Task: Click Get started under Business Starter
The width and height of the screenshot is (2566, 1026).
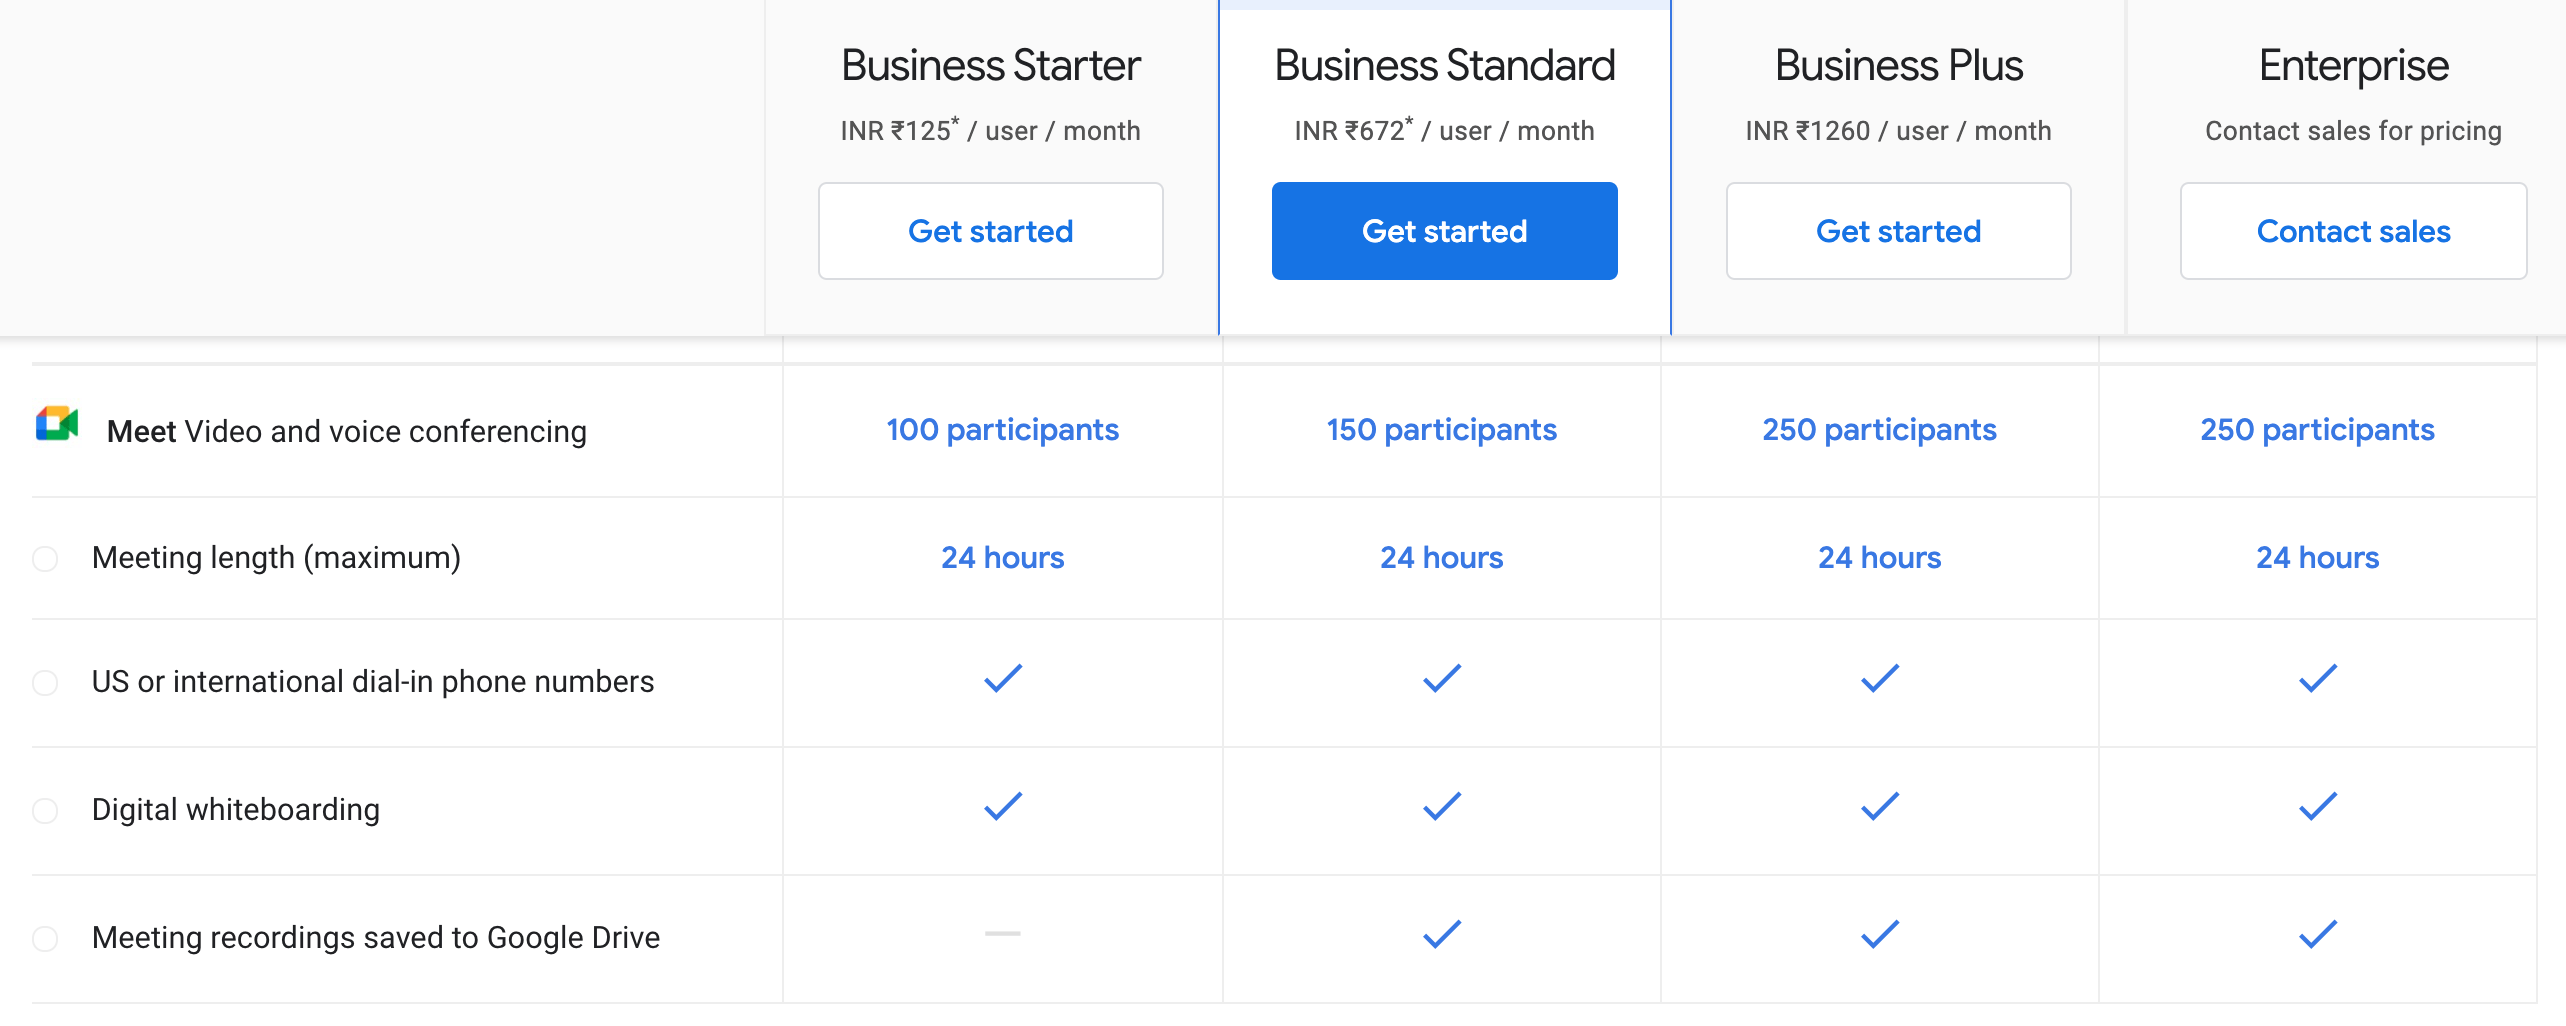Action: pos(990,230)
